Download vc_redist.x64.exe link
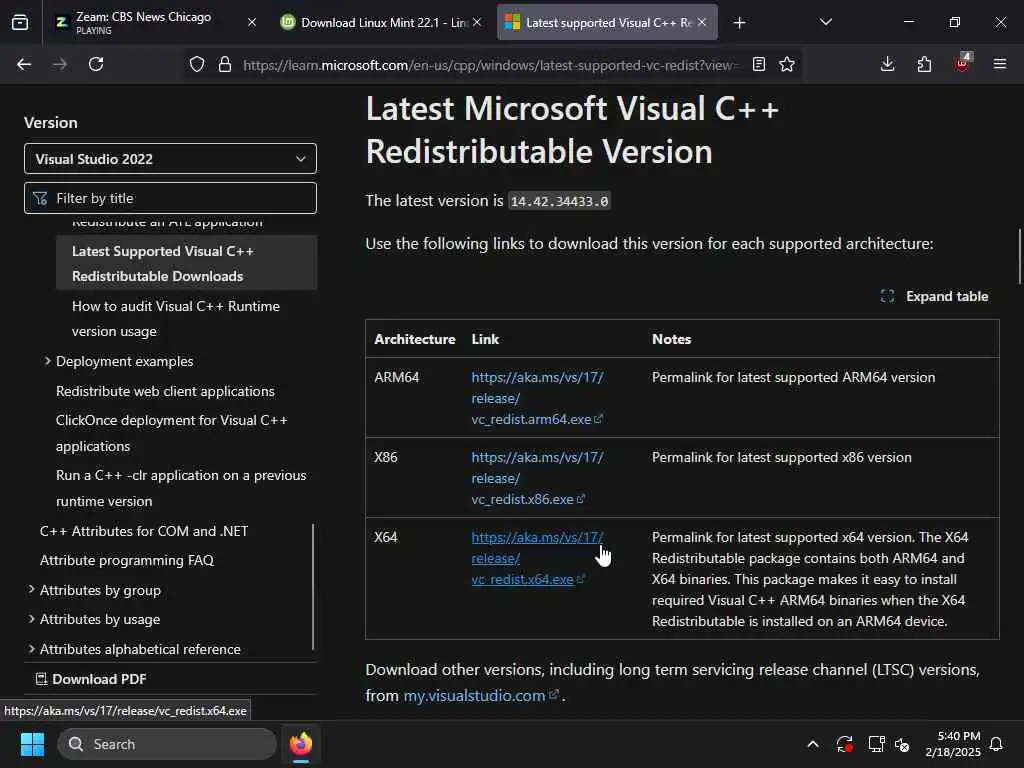This screenshot has height=768, width=1024. (537, 558)
